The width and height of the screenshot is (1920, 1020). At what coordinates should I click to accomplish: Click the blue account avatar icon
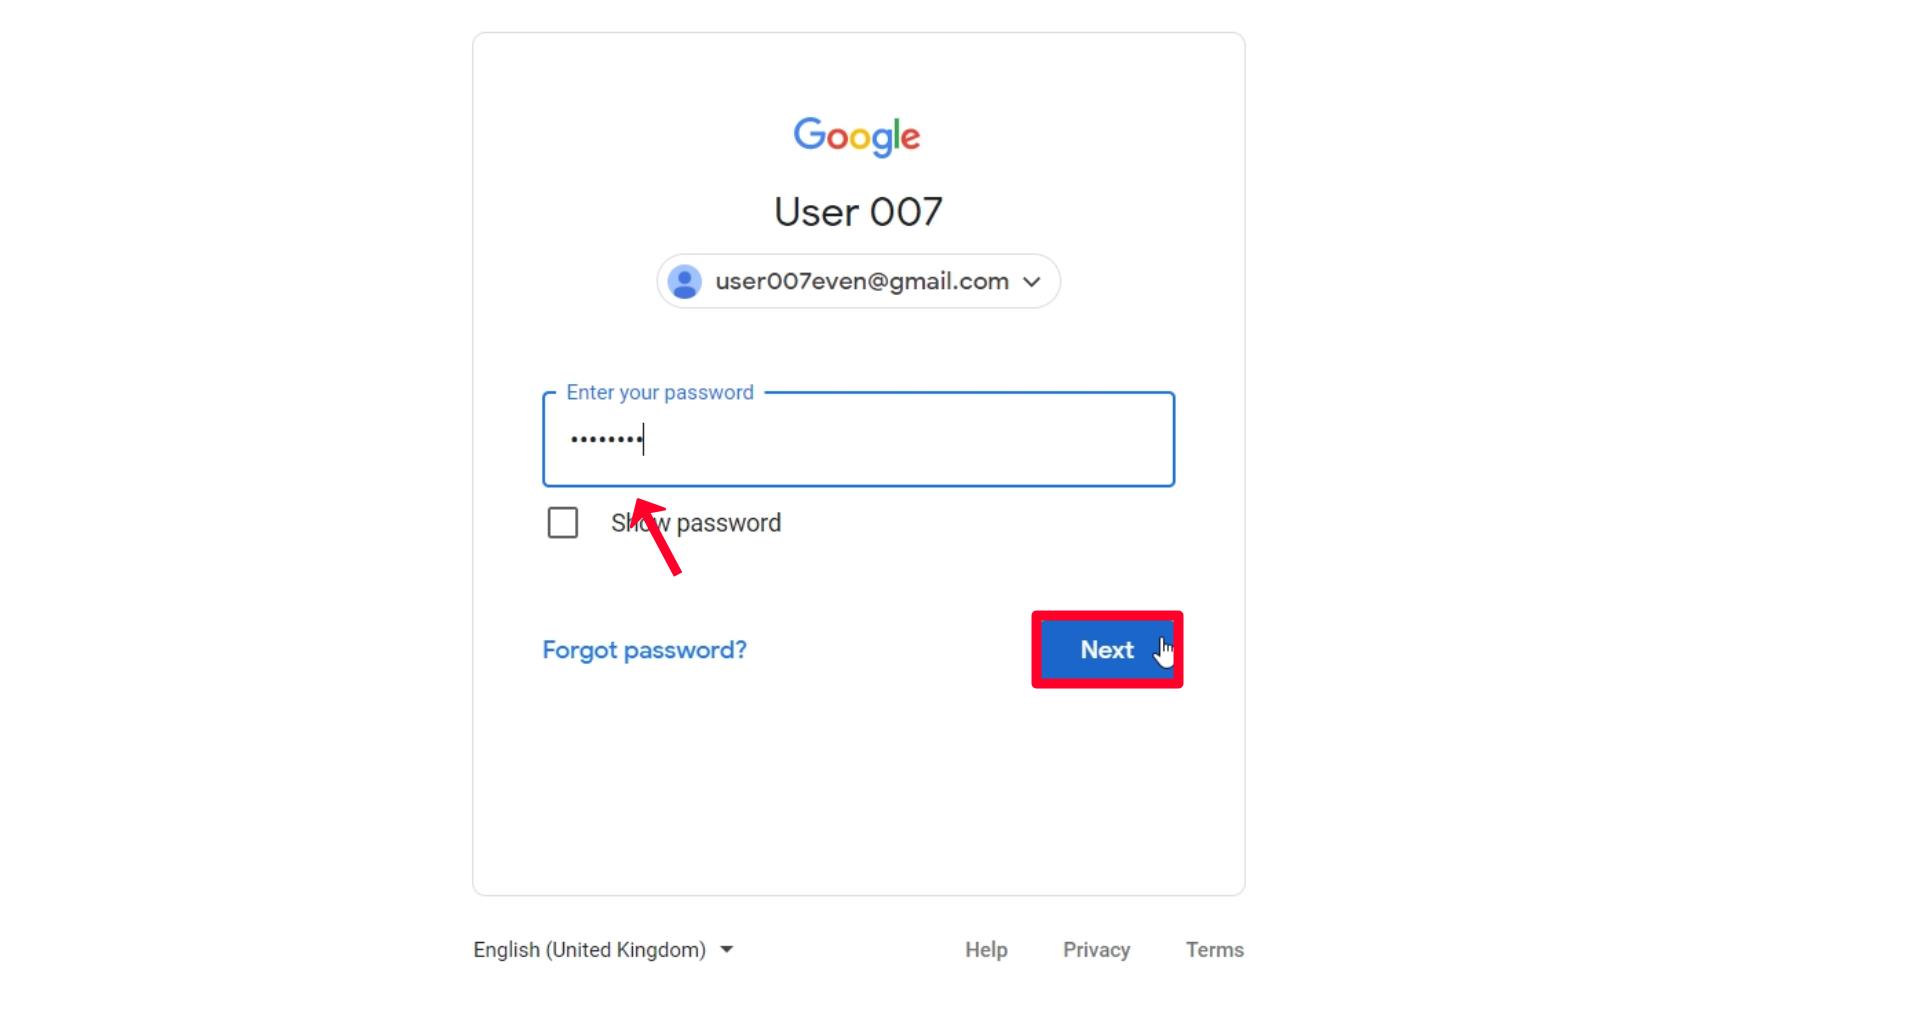[684, 282]
